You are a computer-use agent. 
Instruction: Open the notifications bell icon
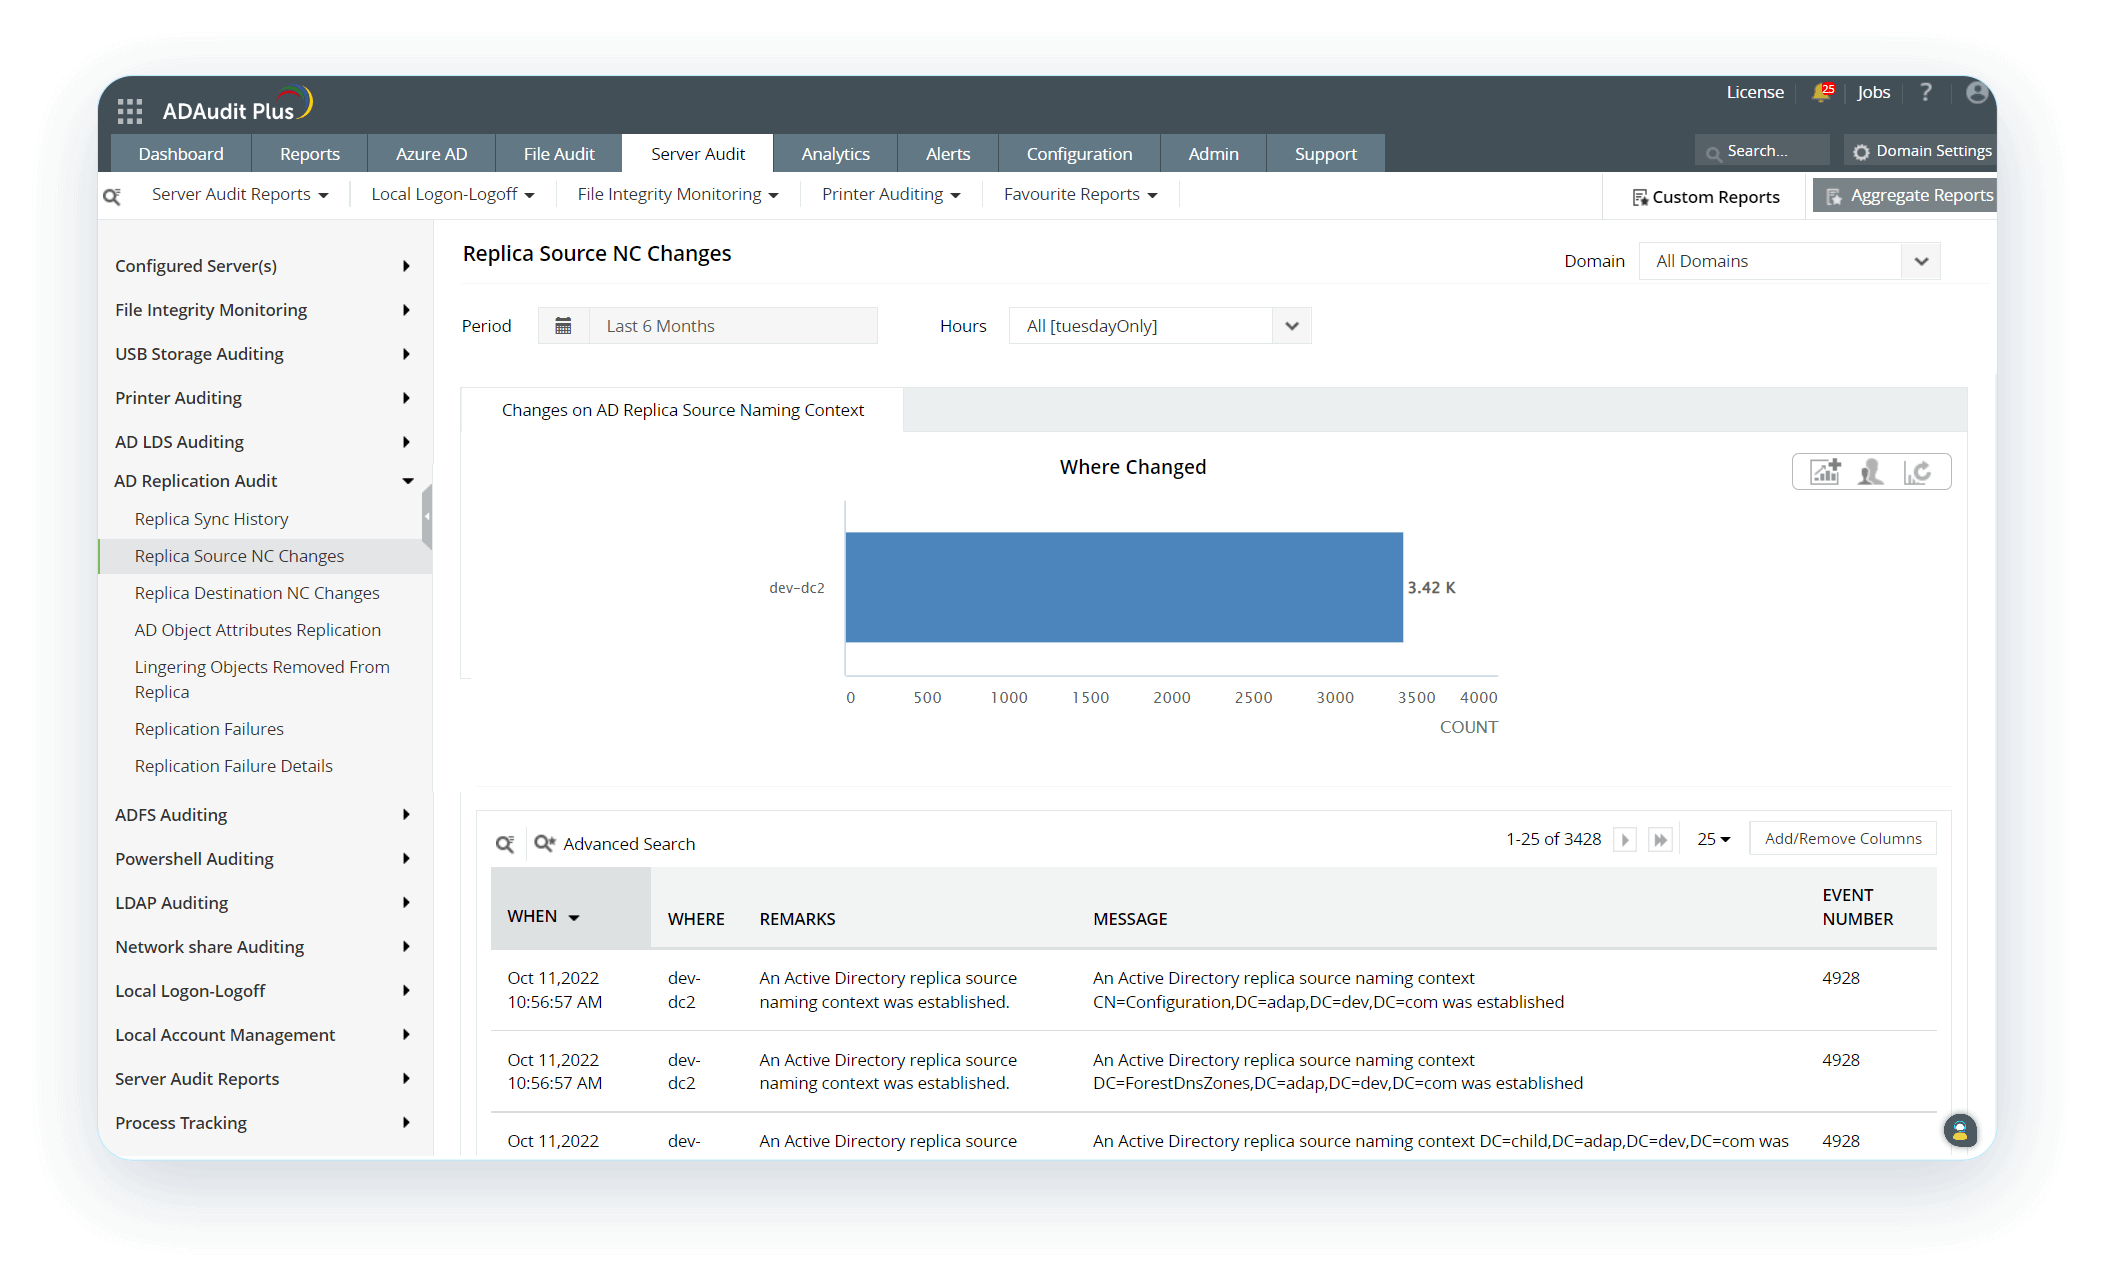pyautogui.click(x=1822, y=92)
